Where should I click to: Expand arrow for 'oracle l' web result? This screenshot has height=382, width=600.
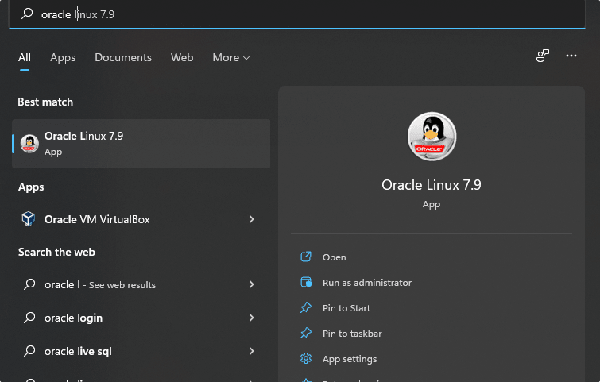coord(252,284)
